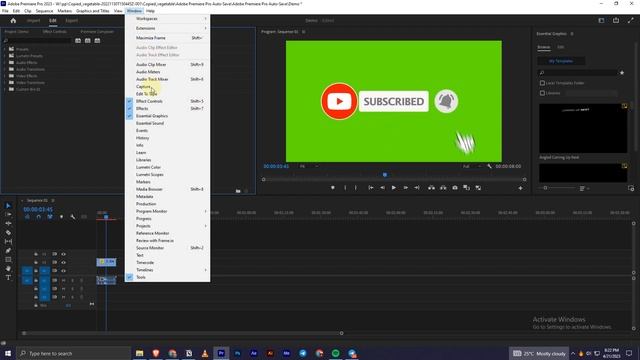Step back one frame in Program Monitor
The image size is (640, 360).
click(382, 188)
